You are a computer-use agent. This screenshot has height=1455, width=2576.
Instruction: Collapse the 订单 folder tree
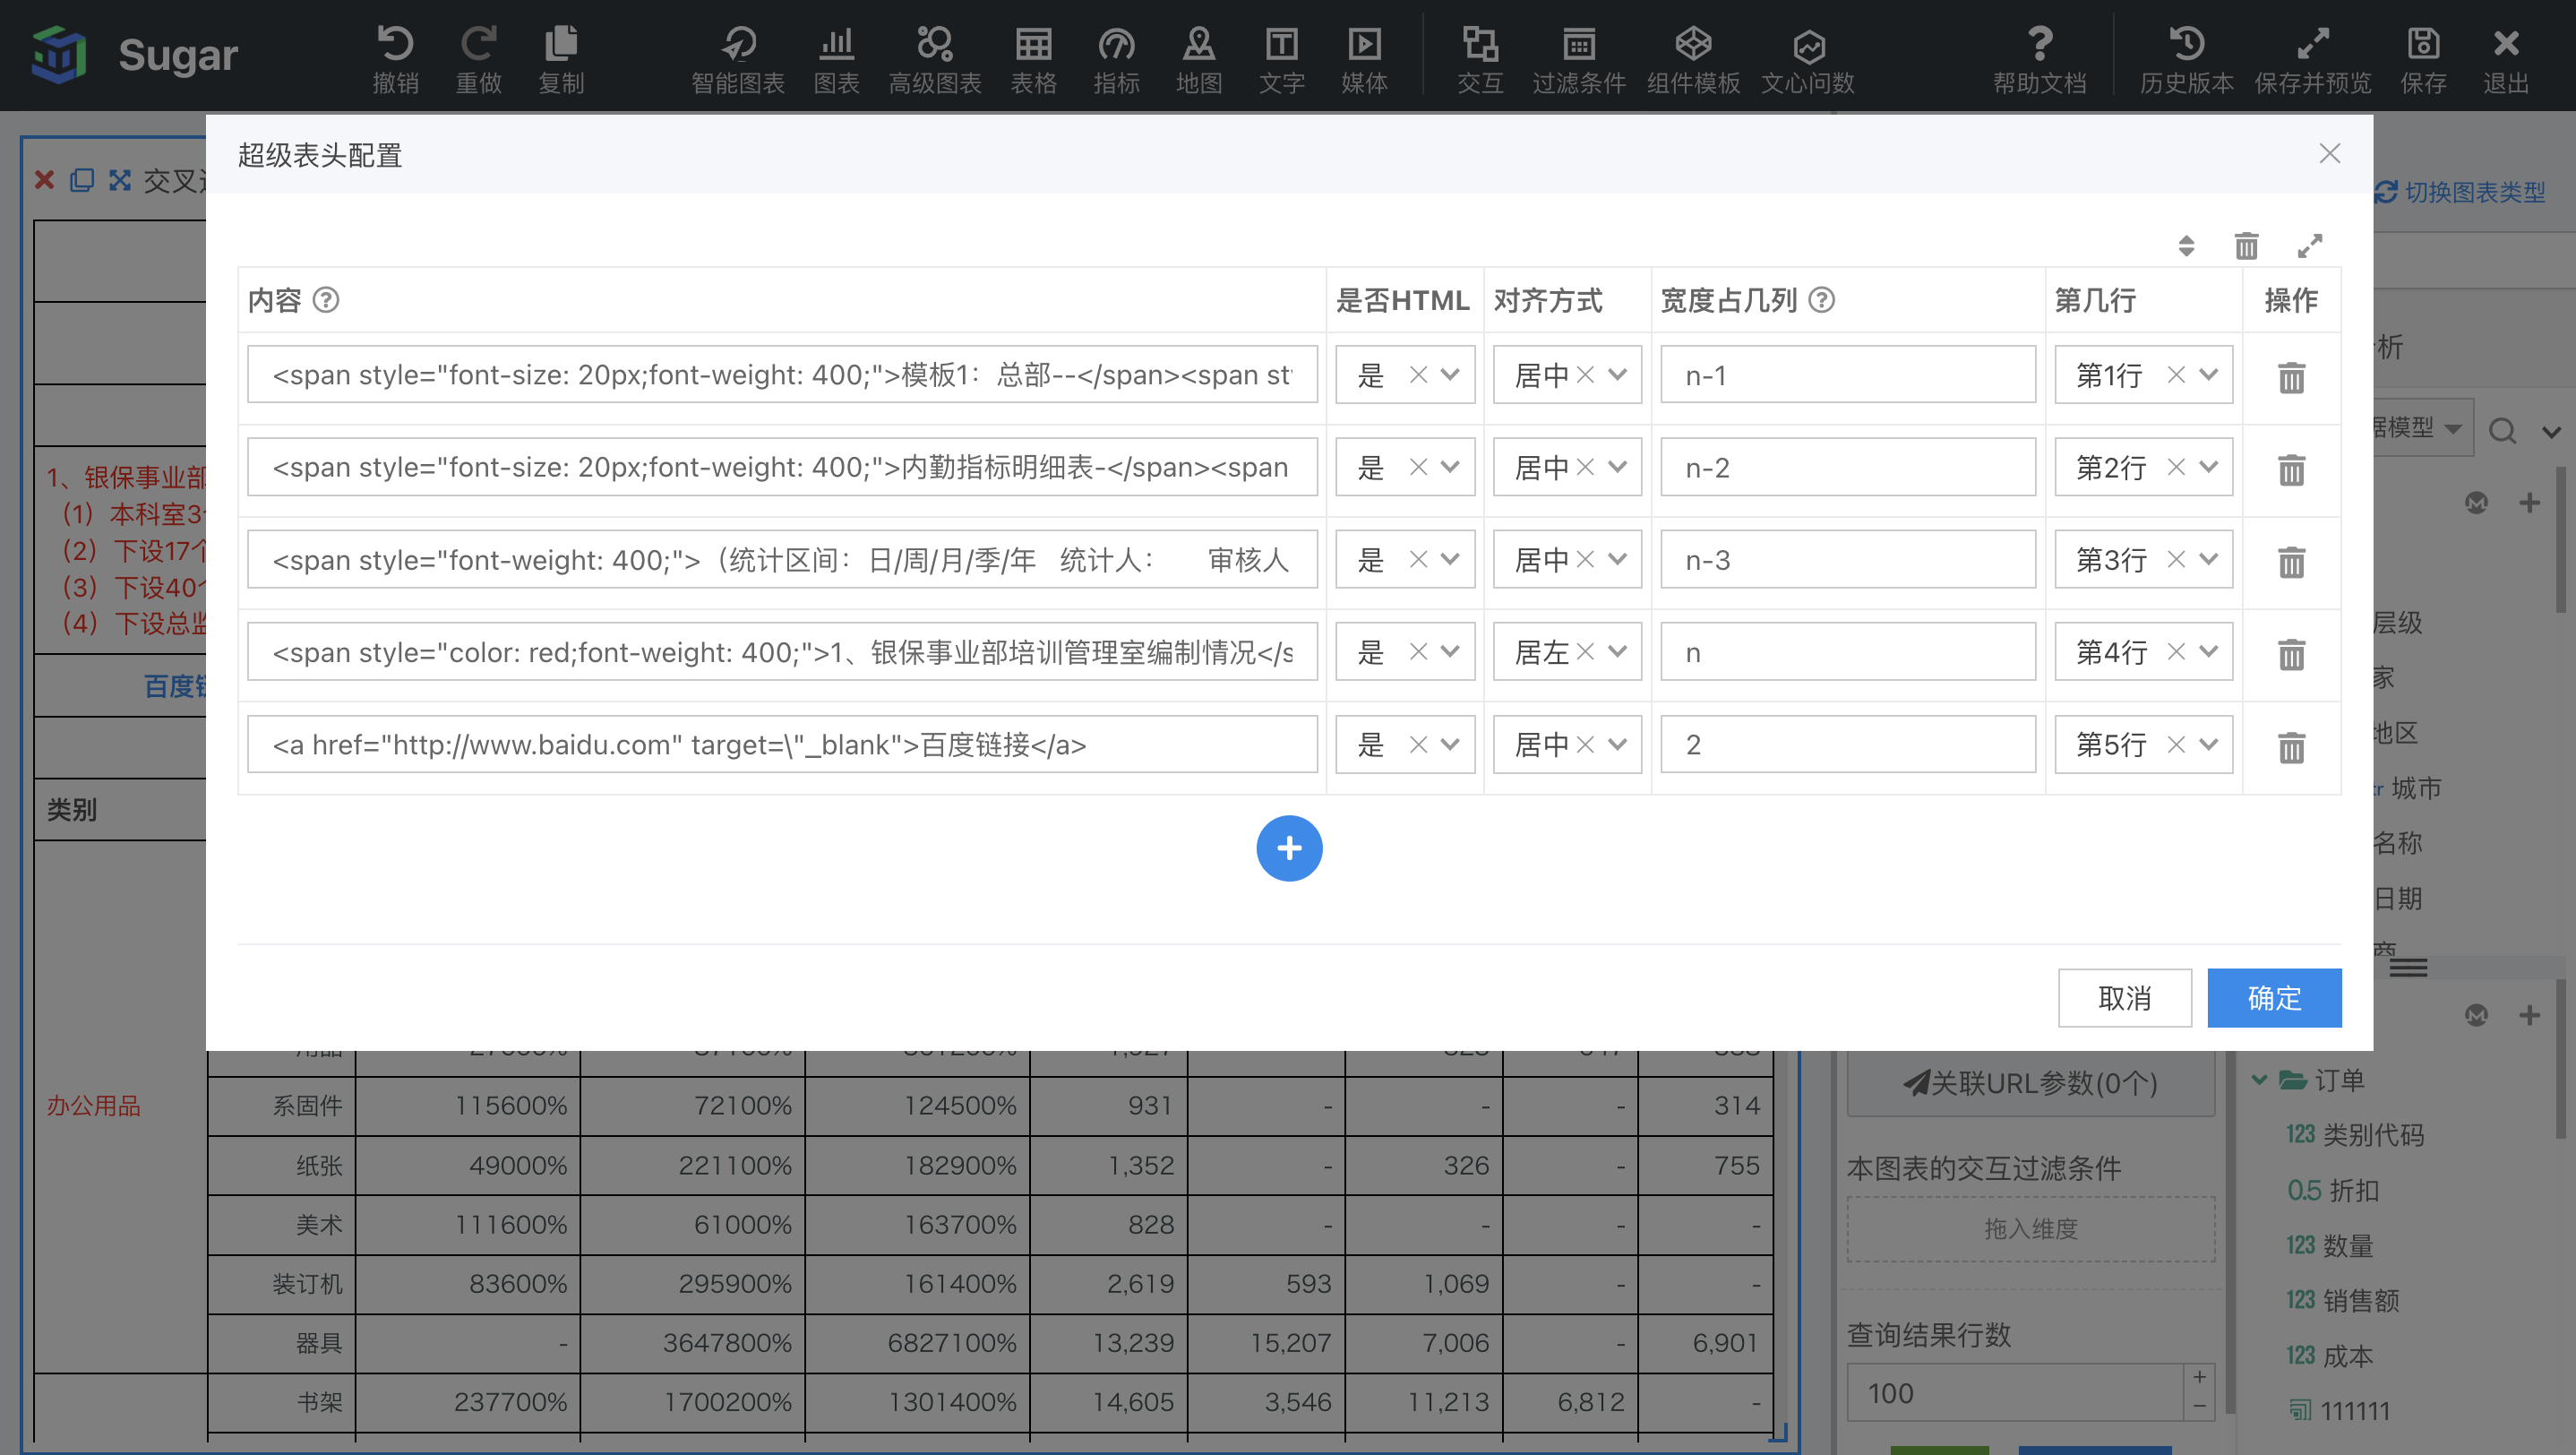pos(2259,1080)
